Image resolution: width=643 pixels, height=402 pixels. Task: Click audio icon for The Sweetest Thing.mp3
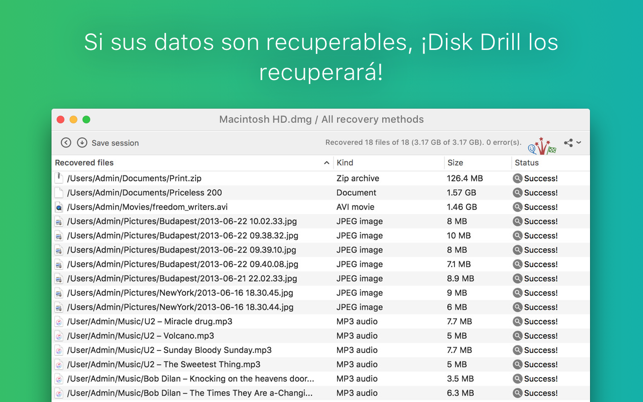(x=59, y=364)
